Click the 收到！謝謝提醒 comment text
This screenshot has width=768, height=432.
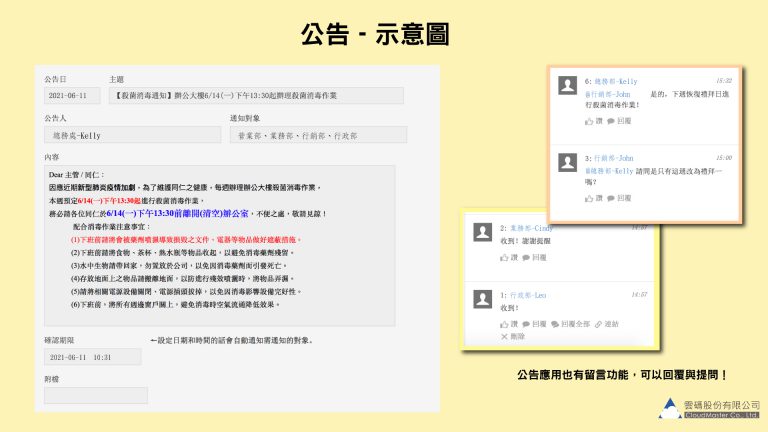(x=525, y=241)
